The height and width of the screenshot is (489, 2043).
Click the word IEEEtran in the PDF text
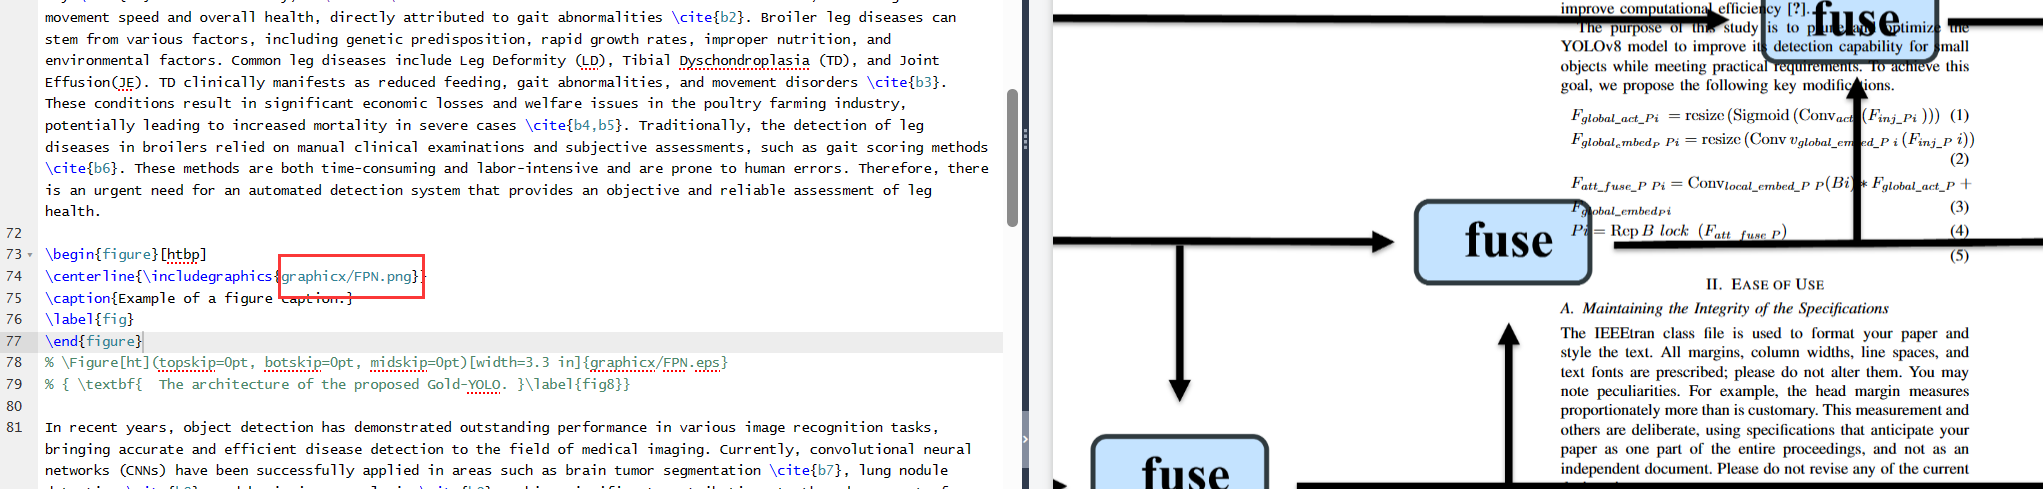1624,333
